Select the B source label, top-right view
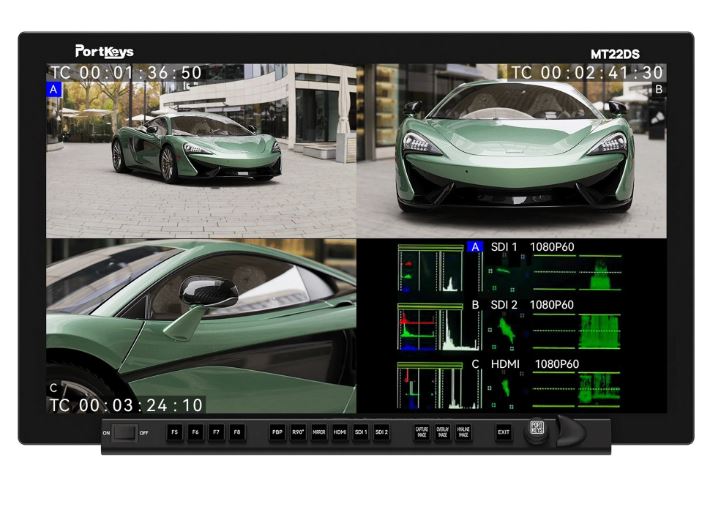The image size is (711, 511). tap(658, 89)
